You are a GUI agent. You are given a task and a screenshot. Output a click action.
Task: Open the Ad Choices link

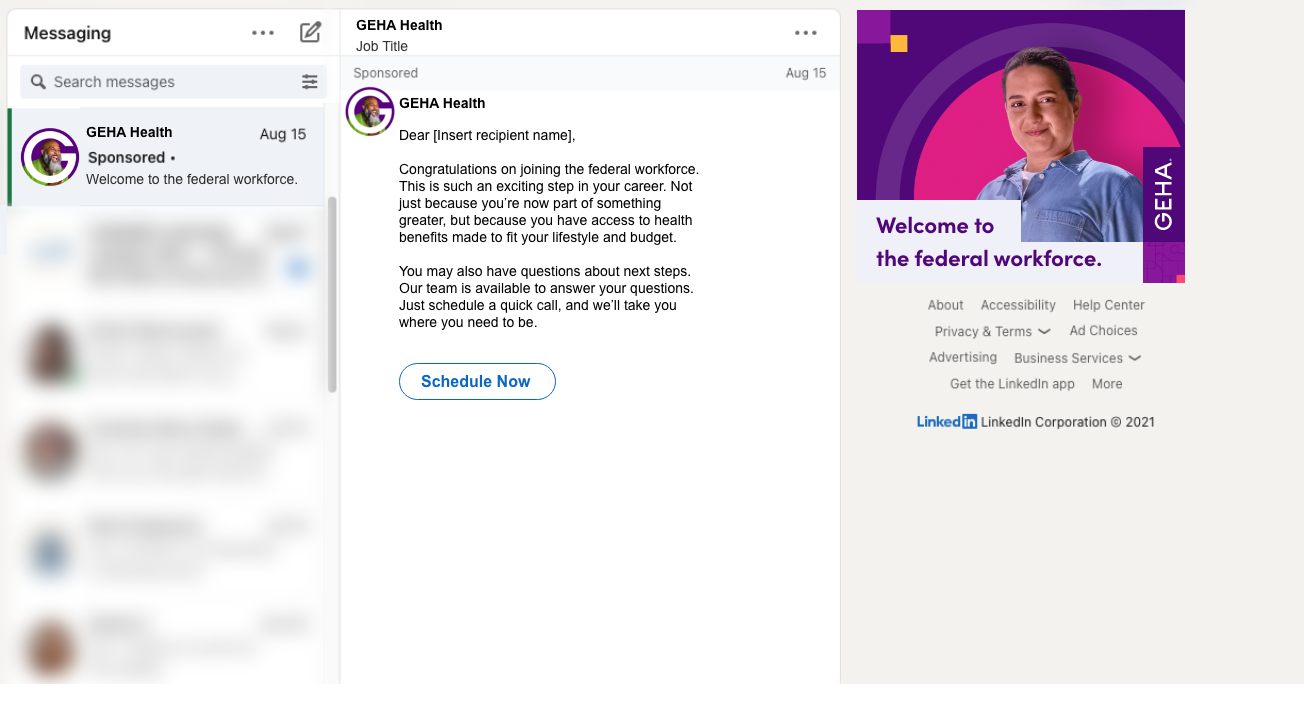tap(1103, 331)
